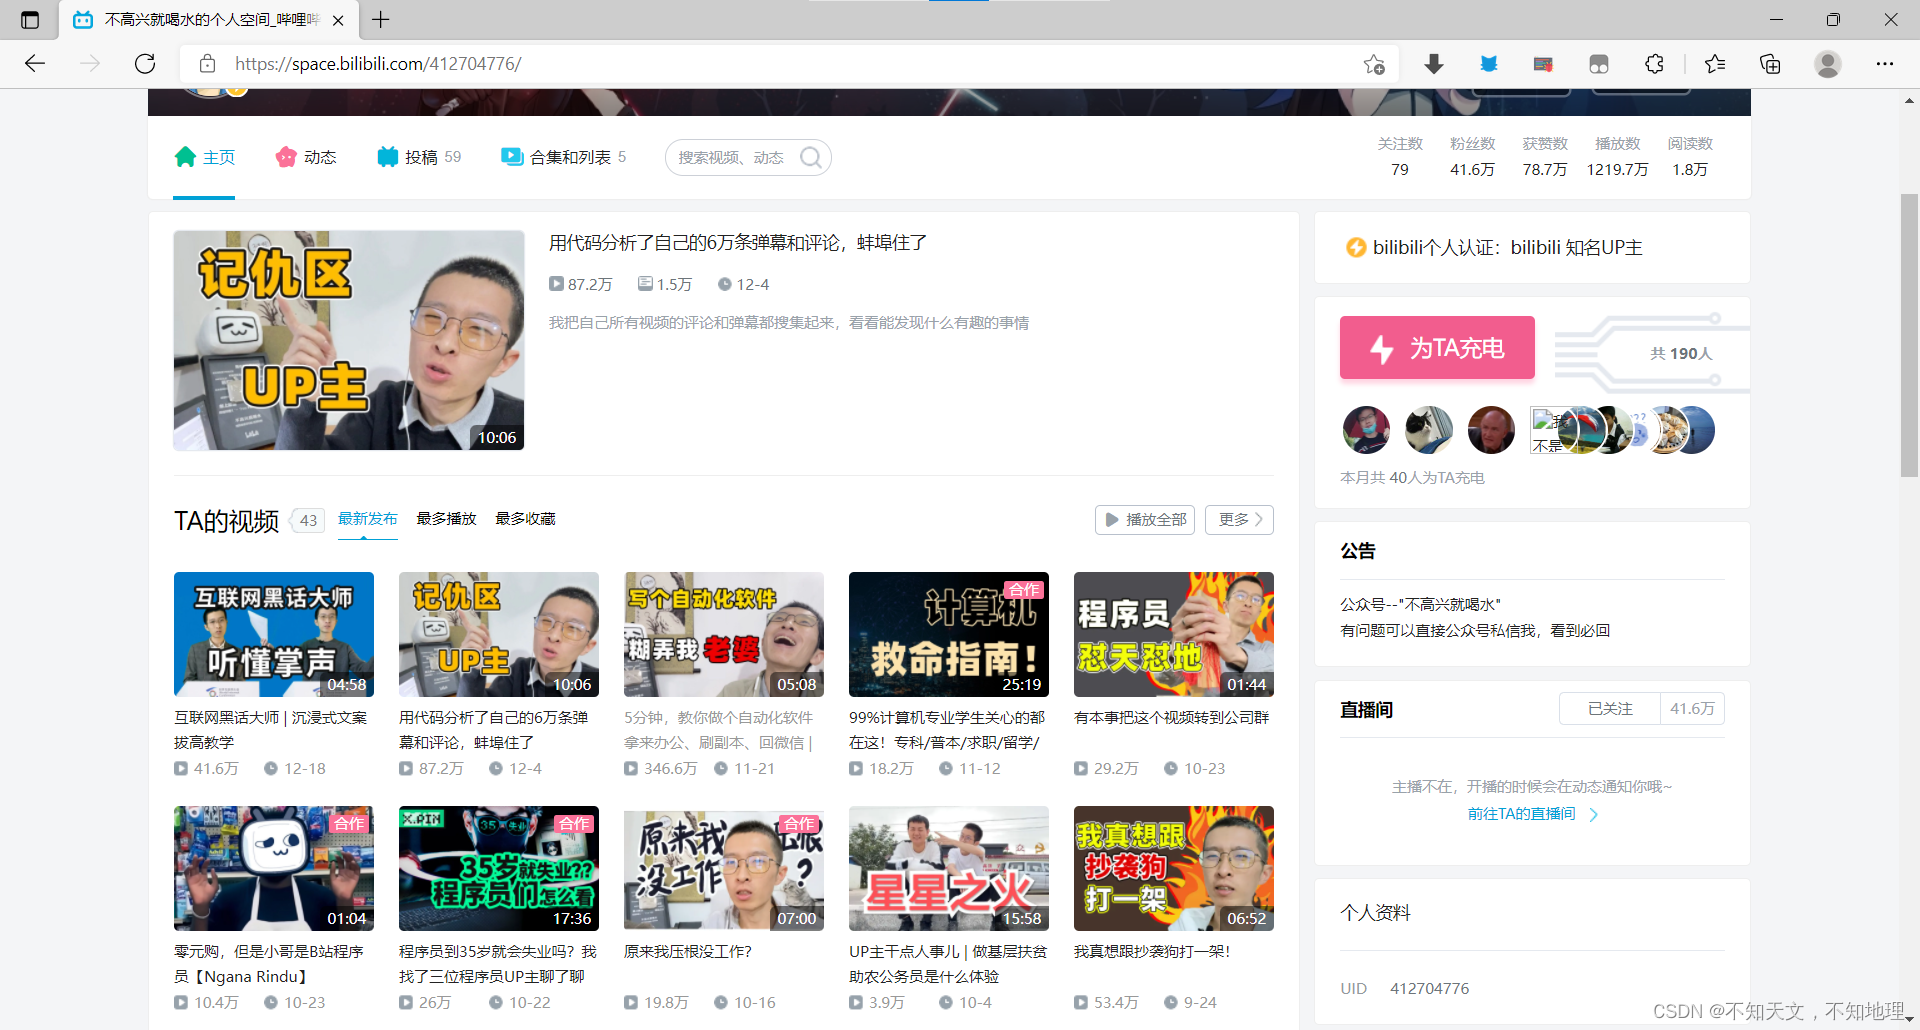The width and height of the screenshot is (1920, 1030).
Task: Expand more videos with the 更多 button
Action: pyautogui.click(x=1240, y=520)
